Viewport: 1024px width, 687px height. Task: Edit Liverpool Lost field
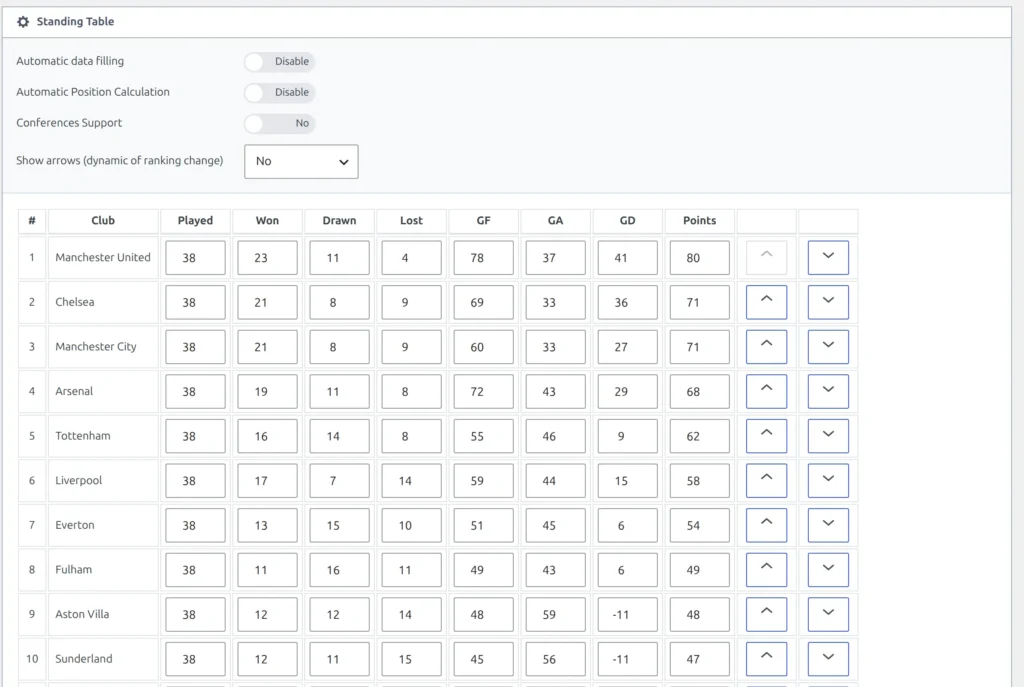tap(411, 480)
